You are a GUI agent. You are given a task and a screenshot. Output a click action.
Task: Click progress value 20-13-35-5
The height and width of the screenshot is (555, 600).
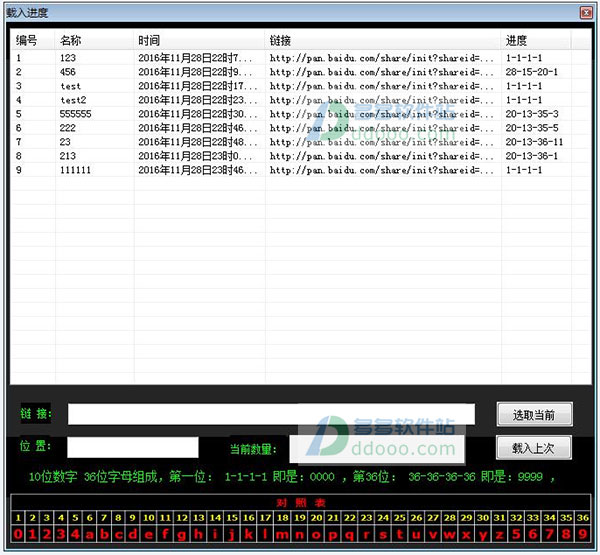coord(532,128)
